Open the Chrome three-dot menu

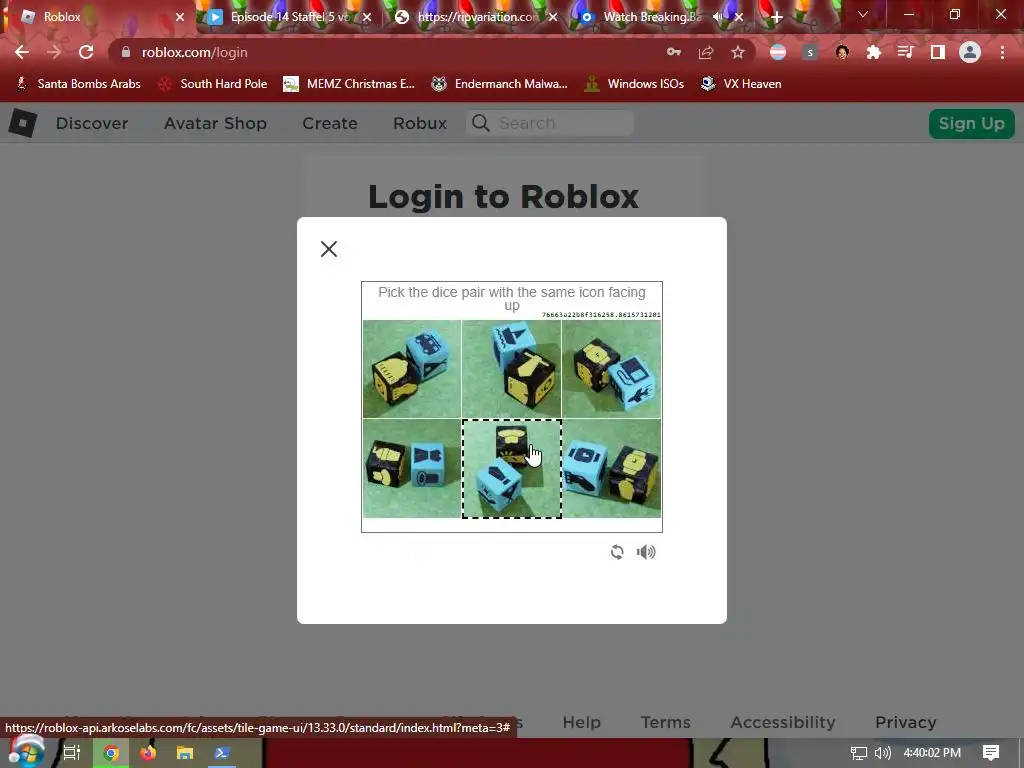coord(1002,52)
